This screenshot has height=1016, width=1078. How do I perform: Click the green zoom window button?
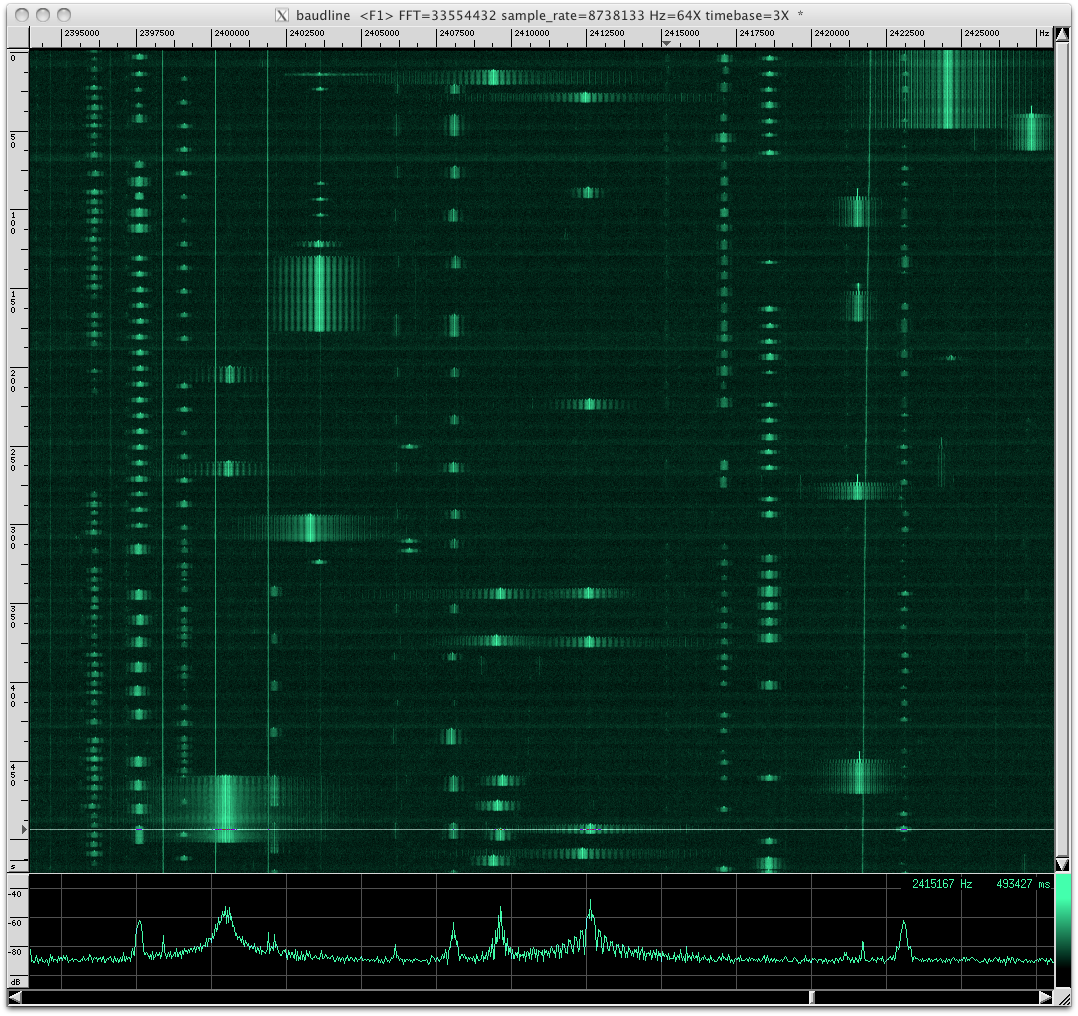coord(64,15)
